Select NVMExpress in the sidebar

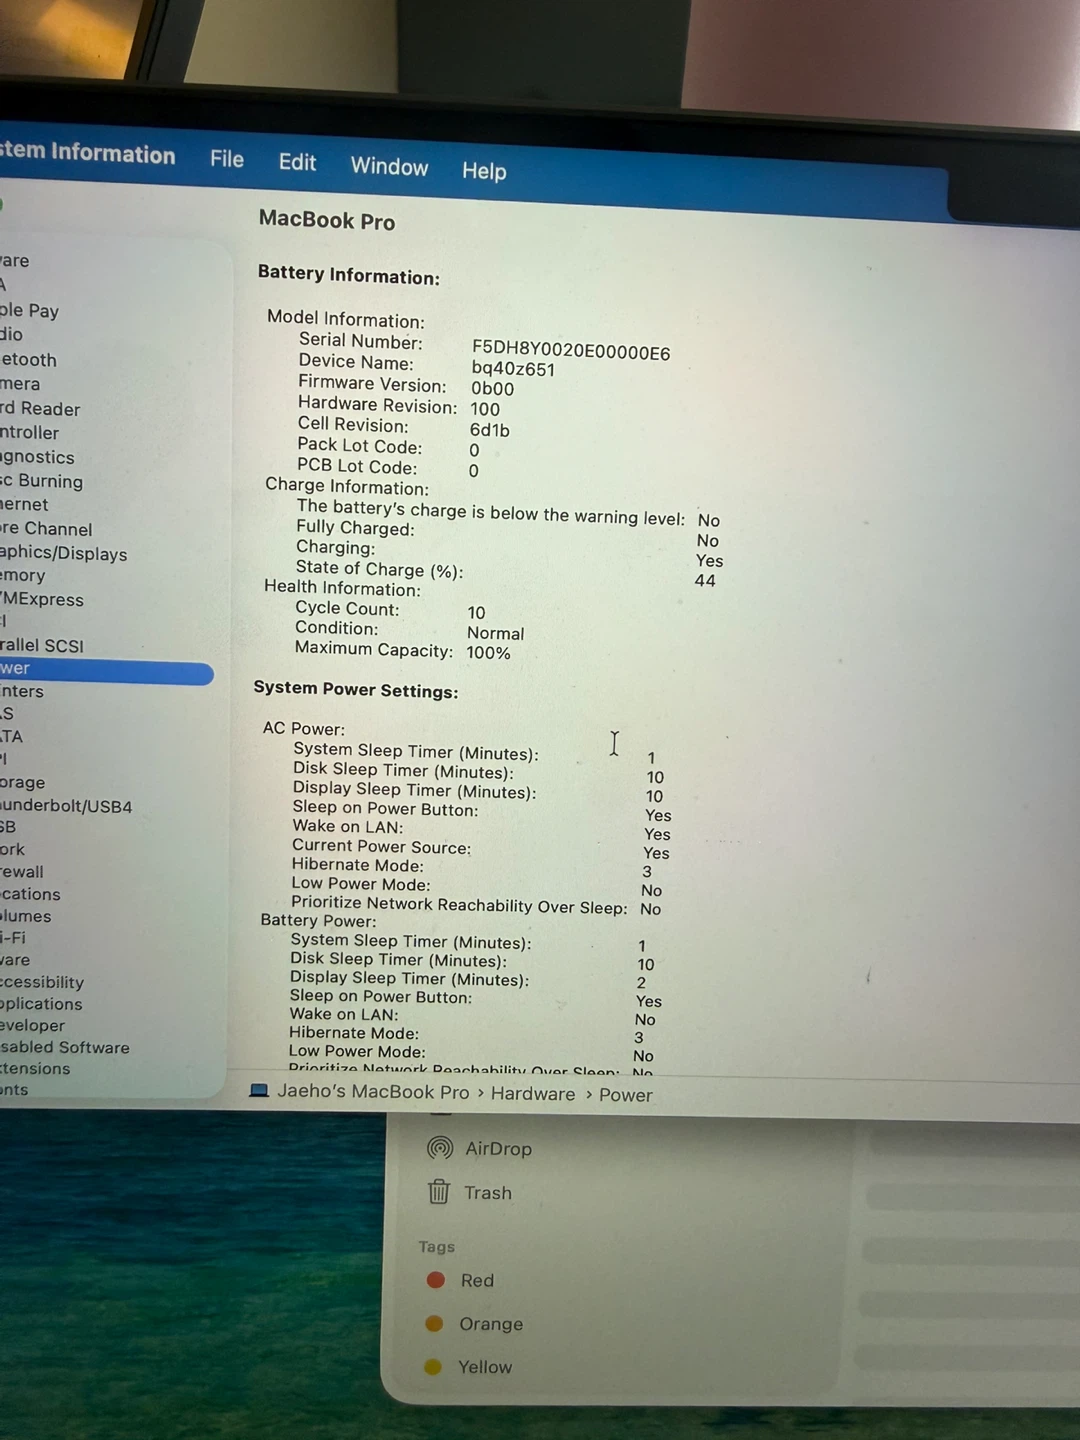click(42, 599)
